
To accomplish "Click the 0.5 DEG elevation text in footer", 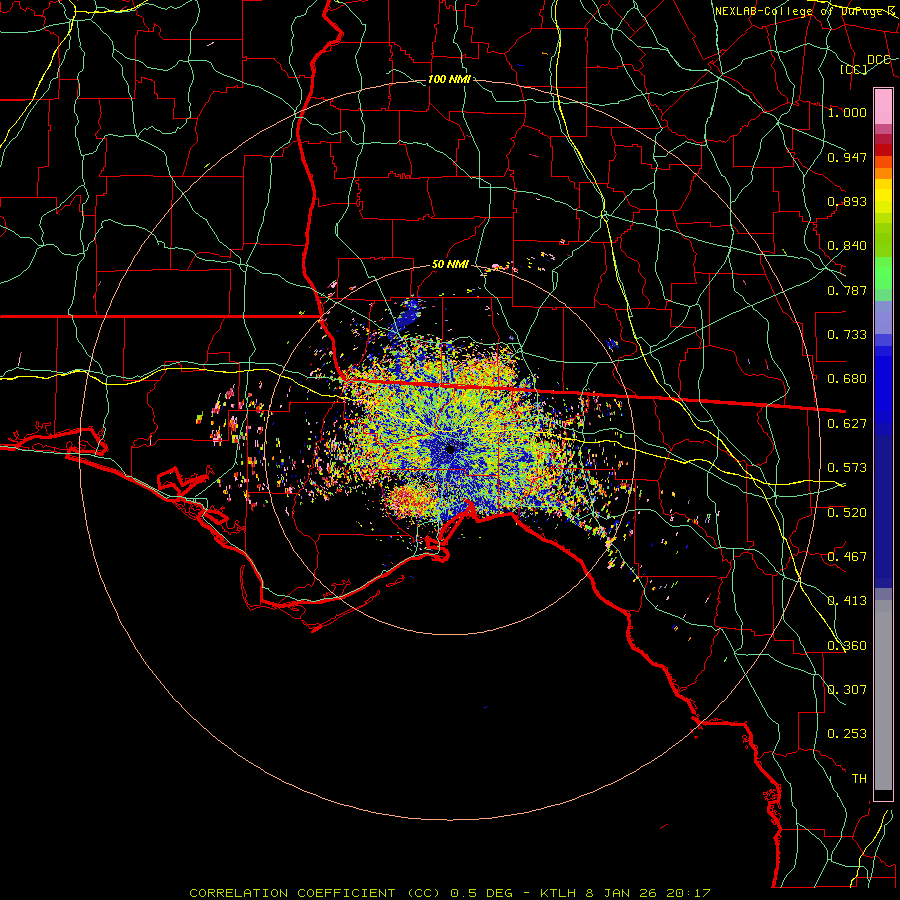I will tap(482, 893).
